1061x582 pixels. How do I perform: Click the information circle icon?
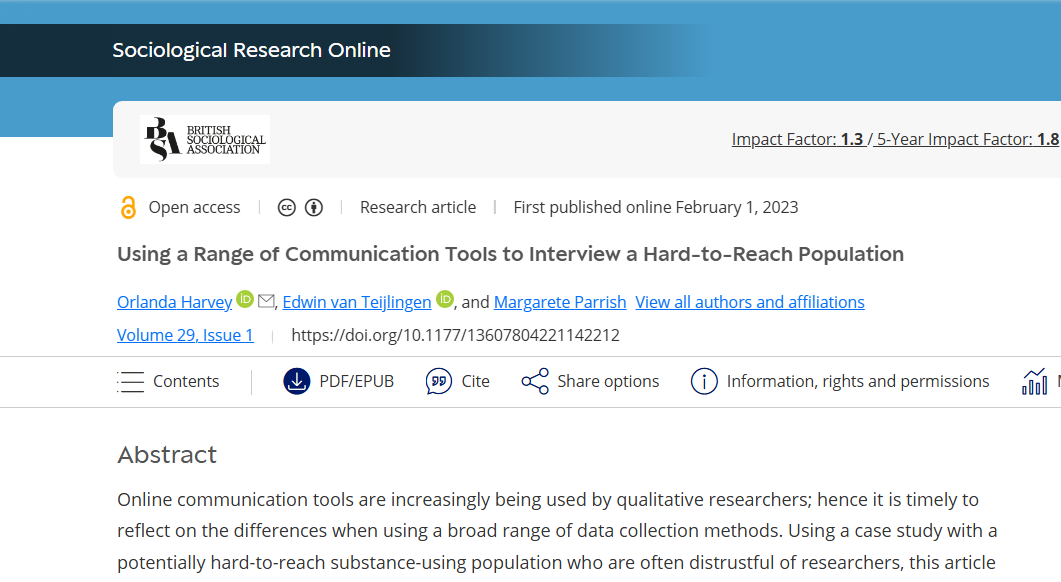click(x=704, y=381)
